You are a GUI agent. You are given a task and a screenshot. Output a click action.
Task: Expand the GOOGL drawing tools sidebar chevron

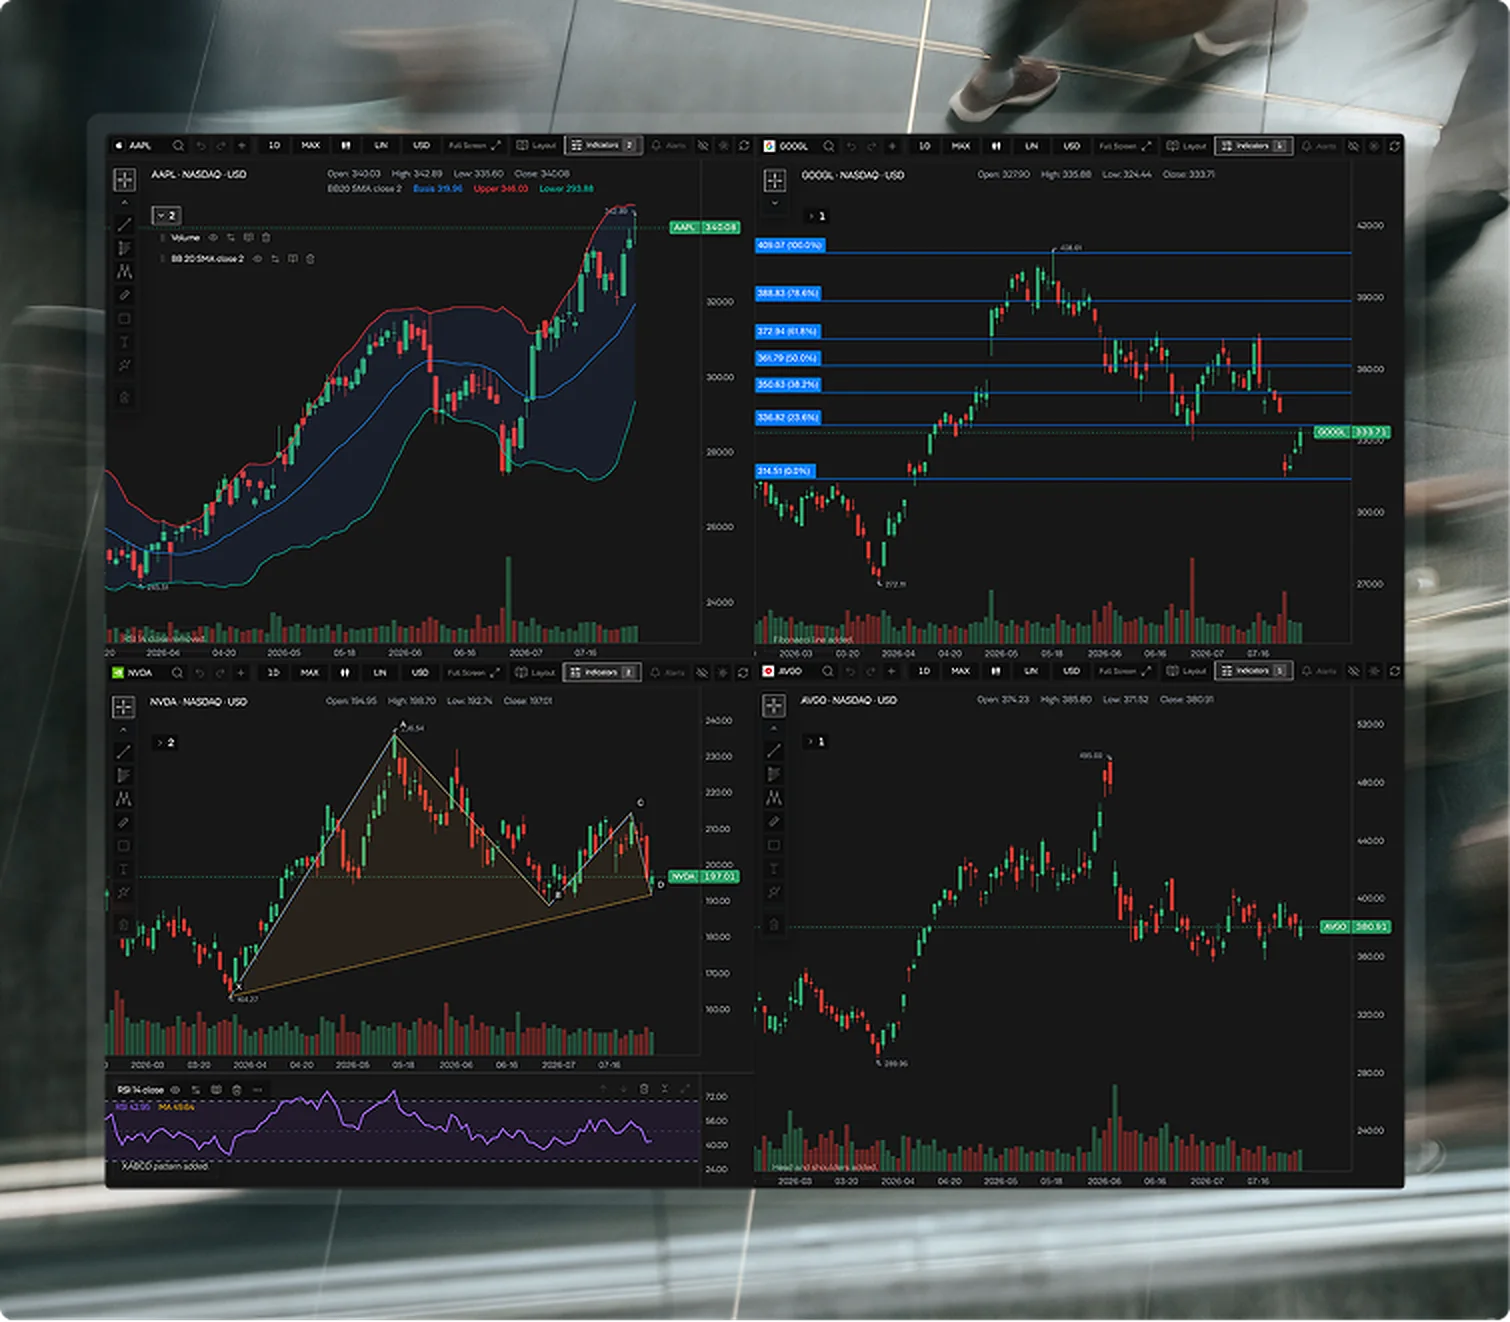pyautogui.click(x=774, y=203)
